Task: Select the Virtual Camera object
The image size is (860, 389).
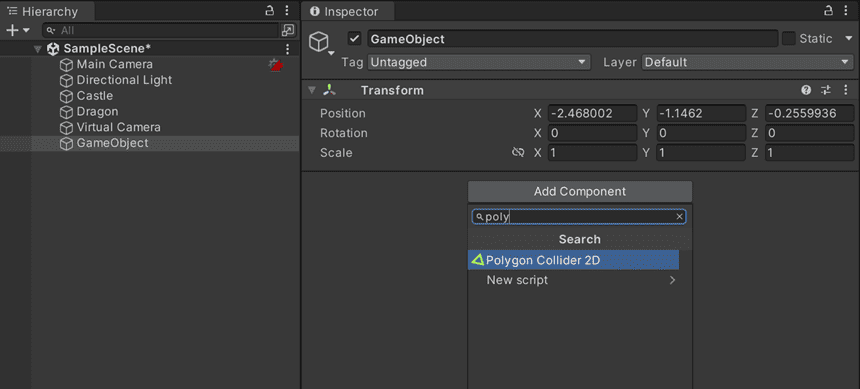Action: pos(118,127)
